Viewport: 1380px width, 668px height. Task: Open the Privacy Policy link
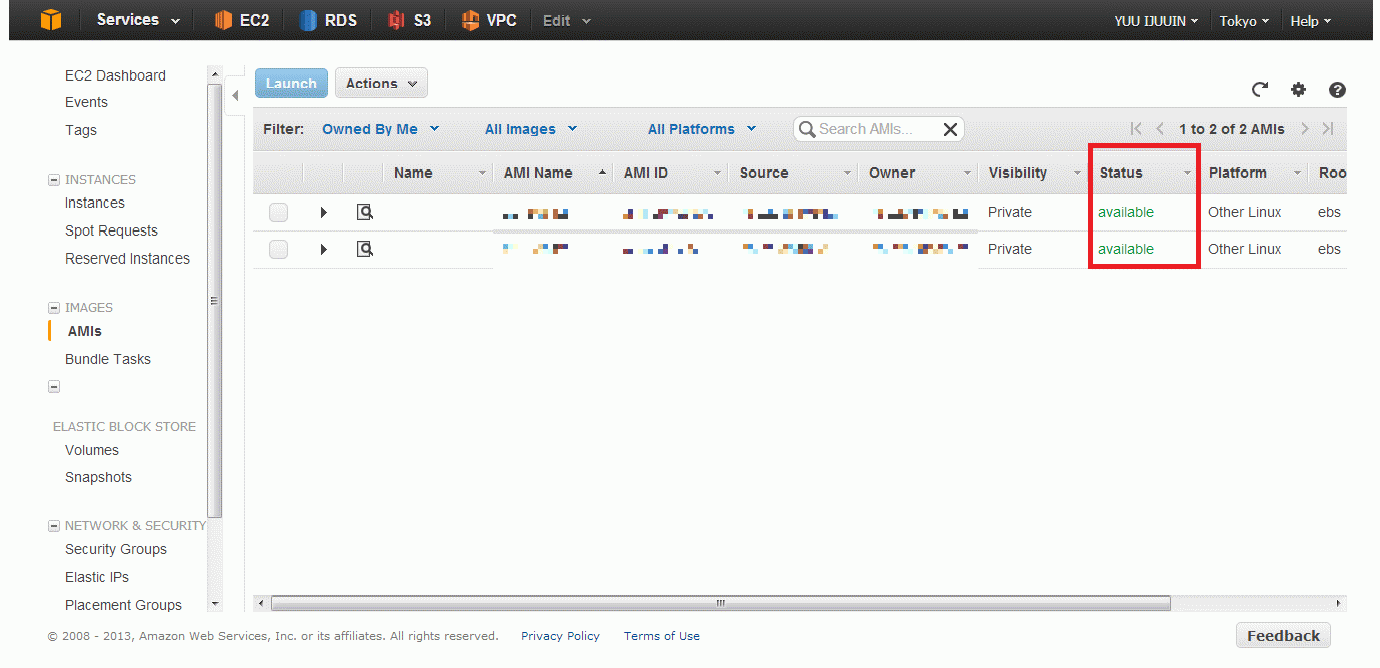pos(560,636)
